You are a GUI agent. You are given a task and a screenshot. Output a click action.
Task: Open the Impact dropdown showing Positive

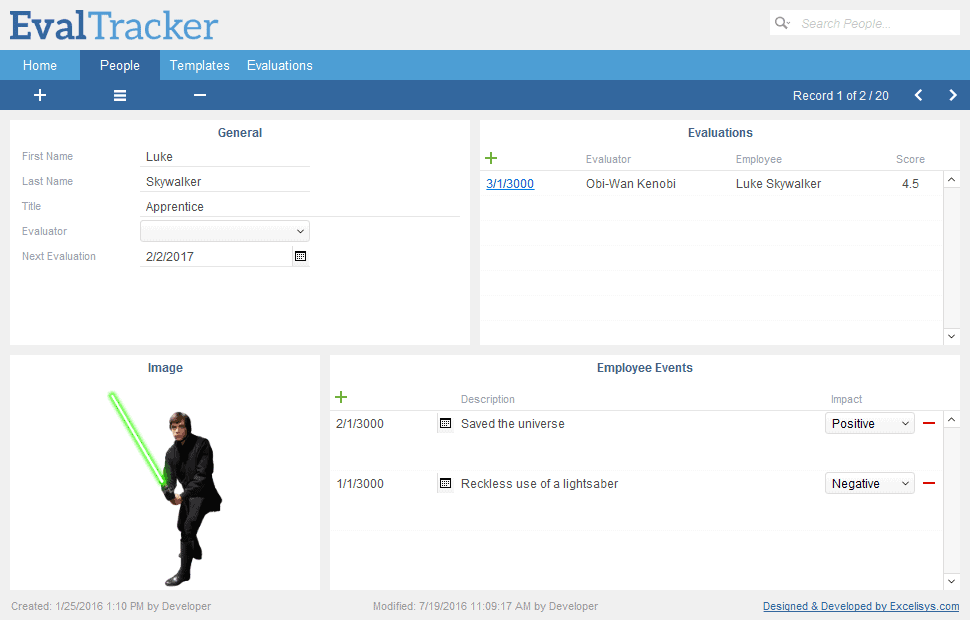[869, 423]
